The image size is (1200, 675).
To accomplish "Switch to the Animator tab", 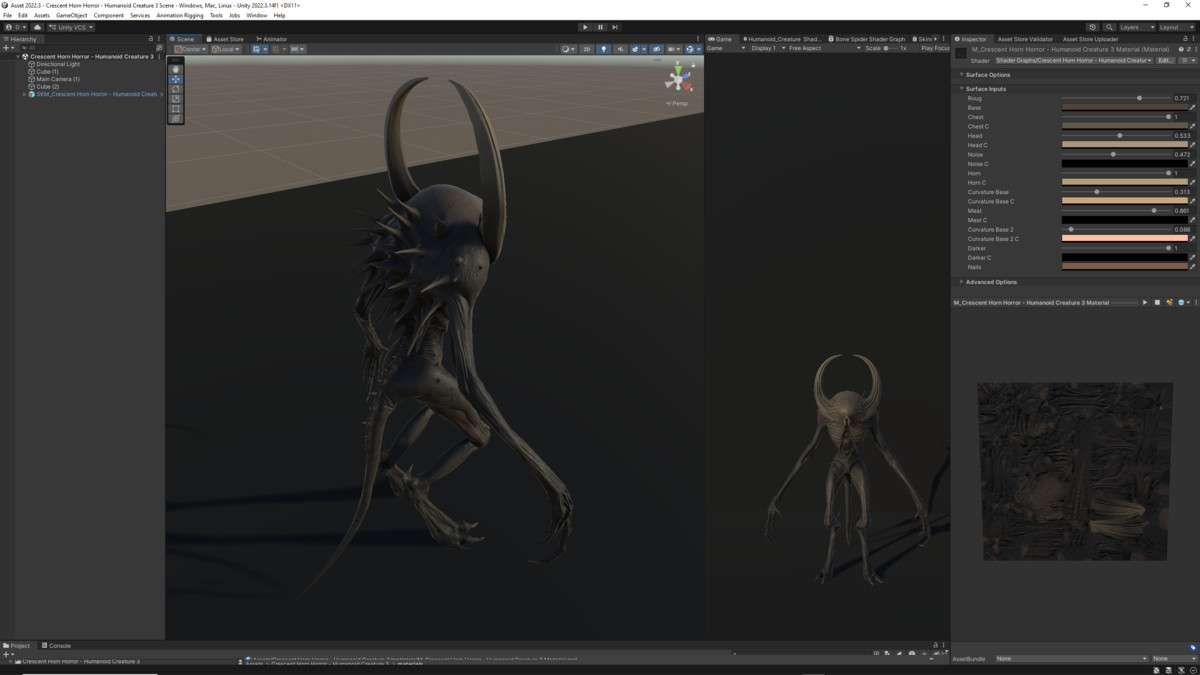I will click(x=272, y=39).
